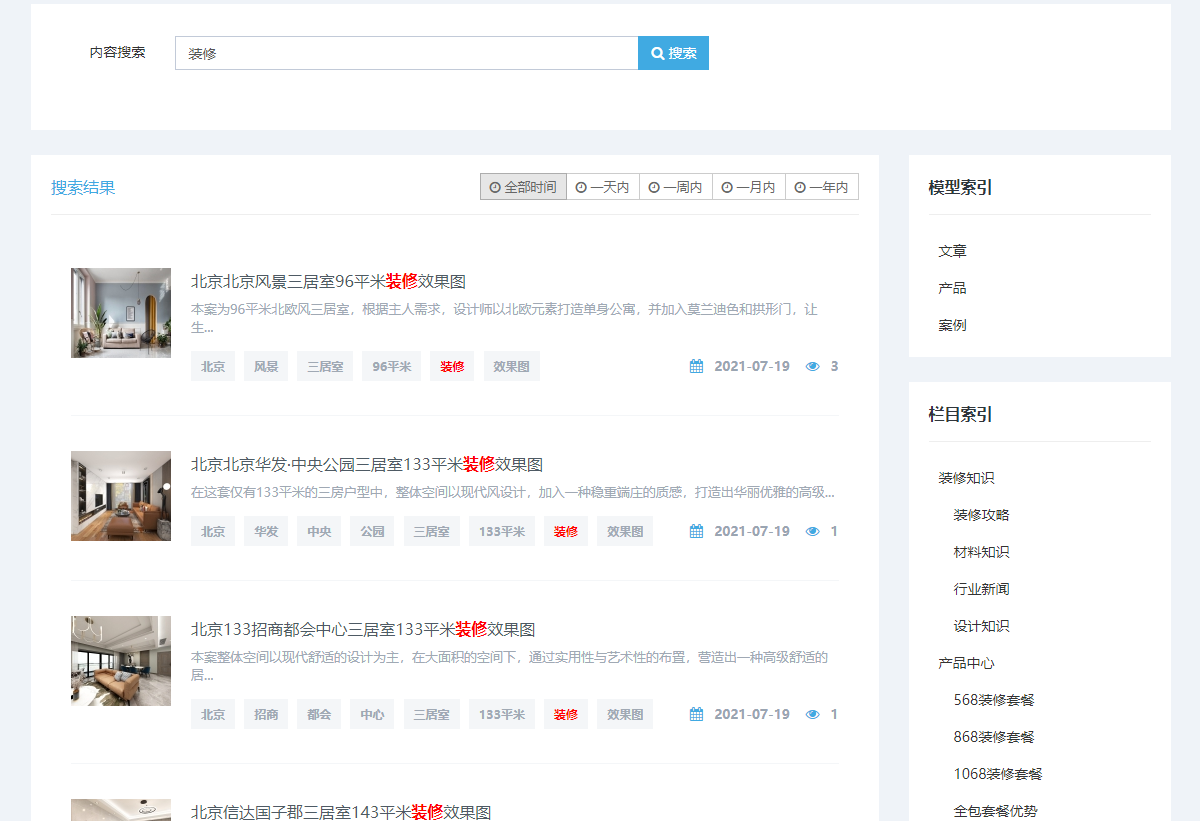Open 1068装修套餐 category
The image size is (1200, 821).
click(998, 774)
